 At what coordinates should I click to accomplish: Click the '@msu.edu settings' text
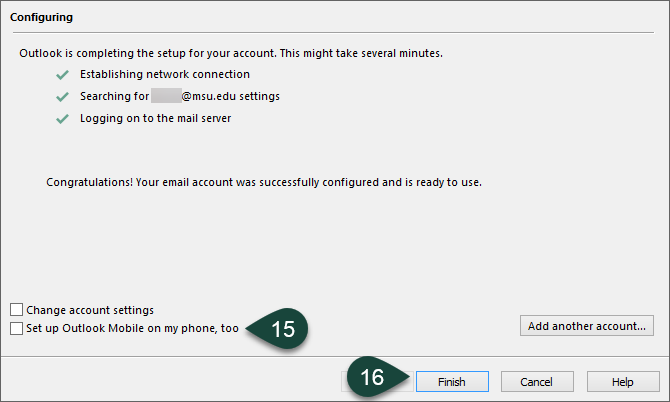coord(229,96)
